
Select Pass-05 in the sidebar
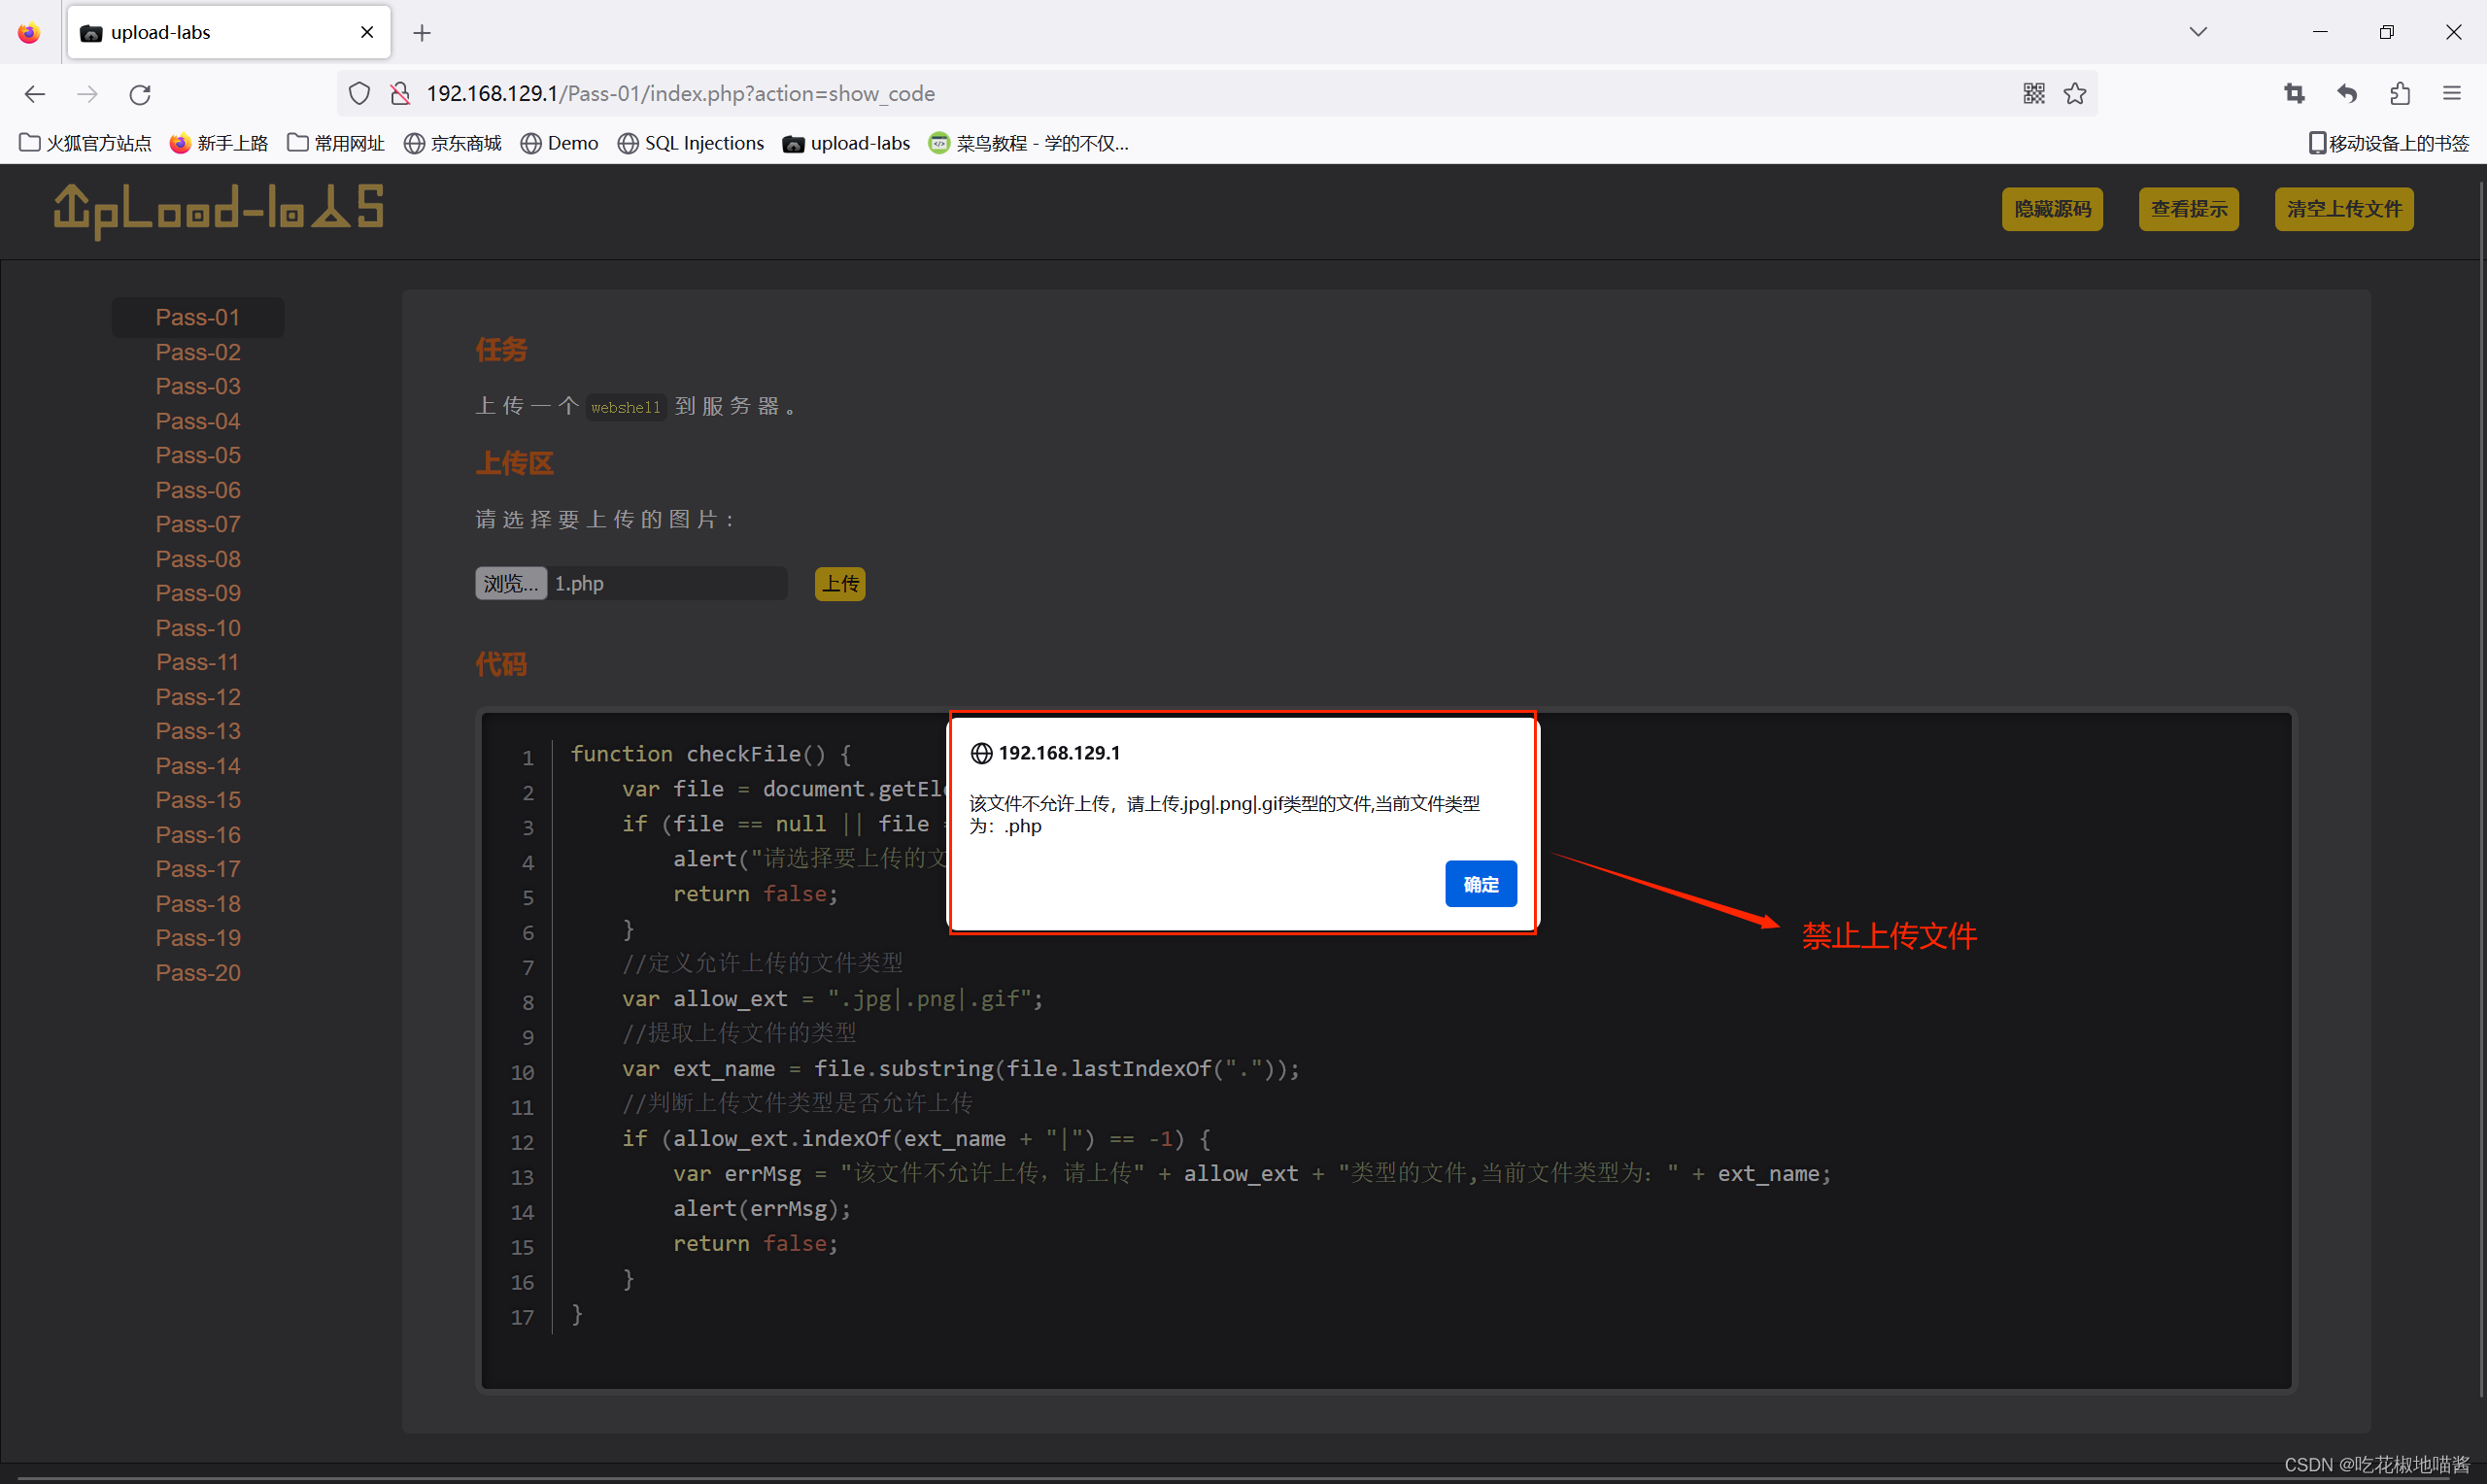click(x=197, y=455)
